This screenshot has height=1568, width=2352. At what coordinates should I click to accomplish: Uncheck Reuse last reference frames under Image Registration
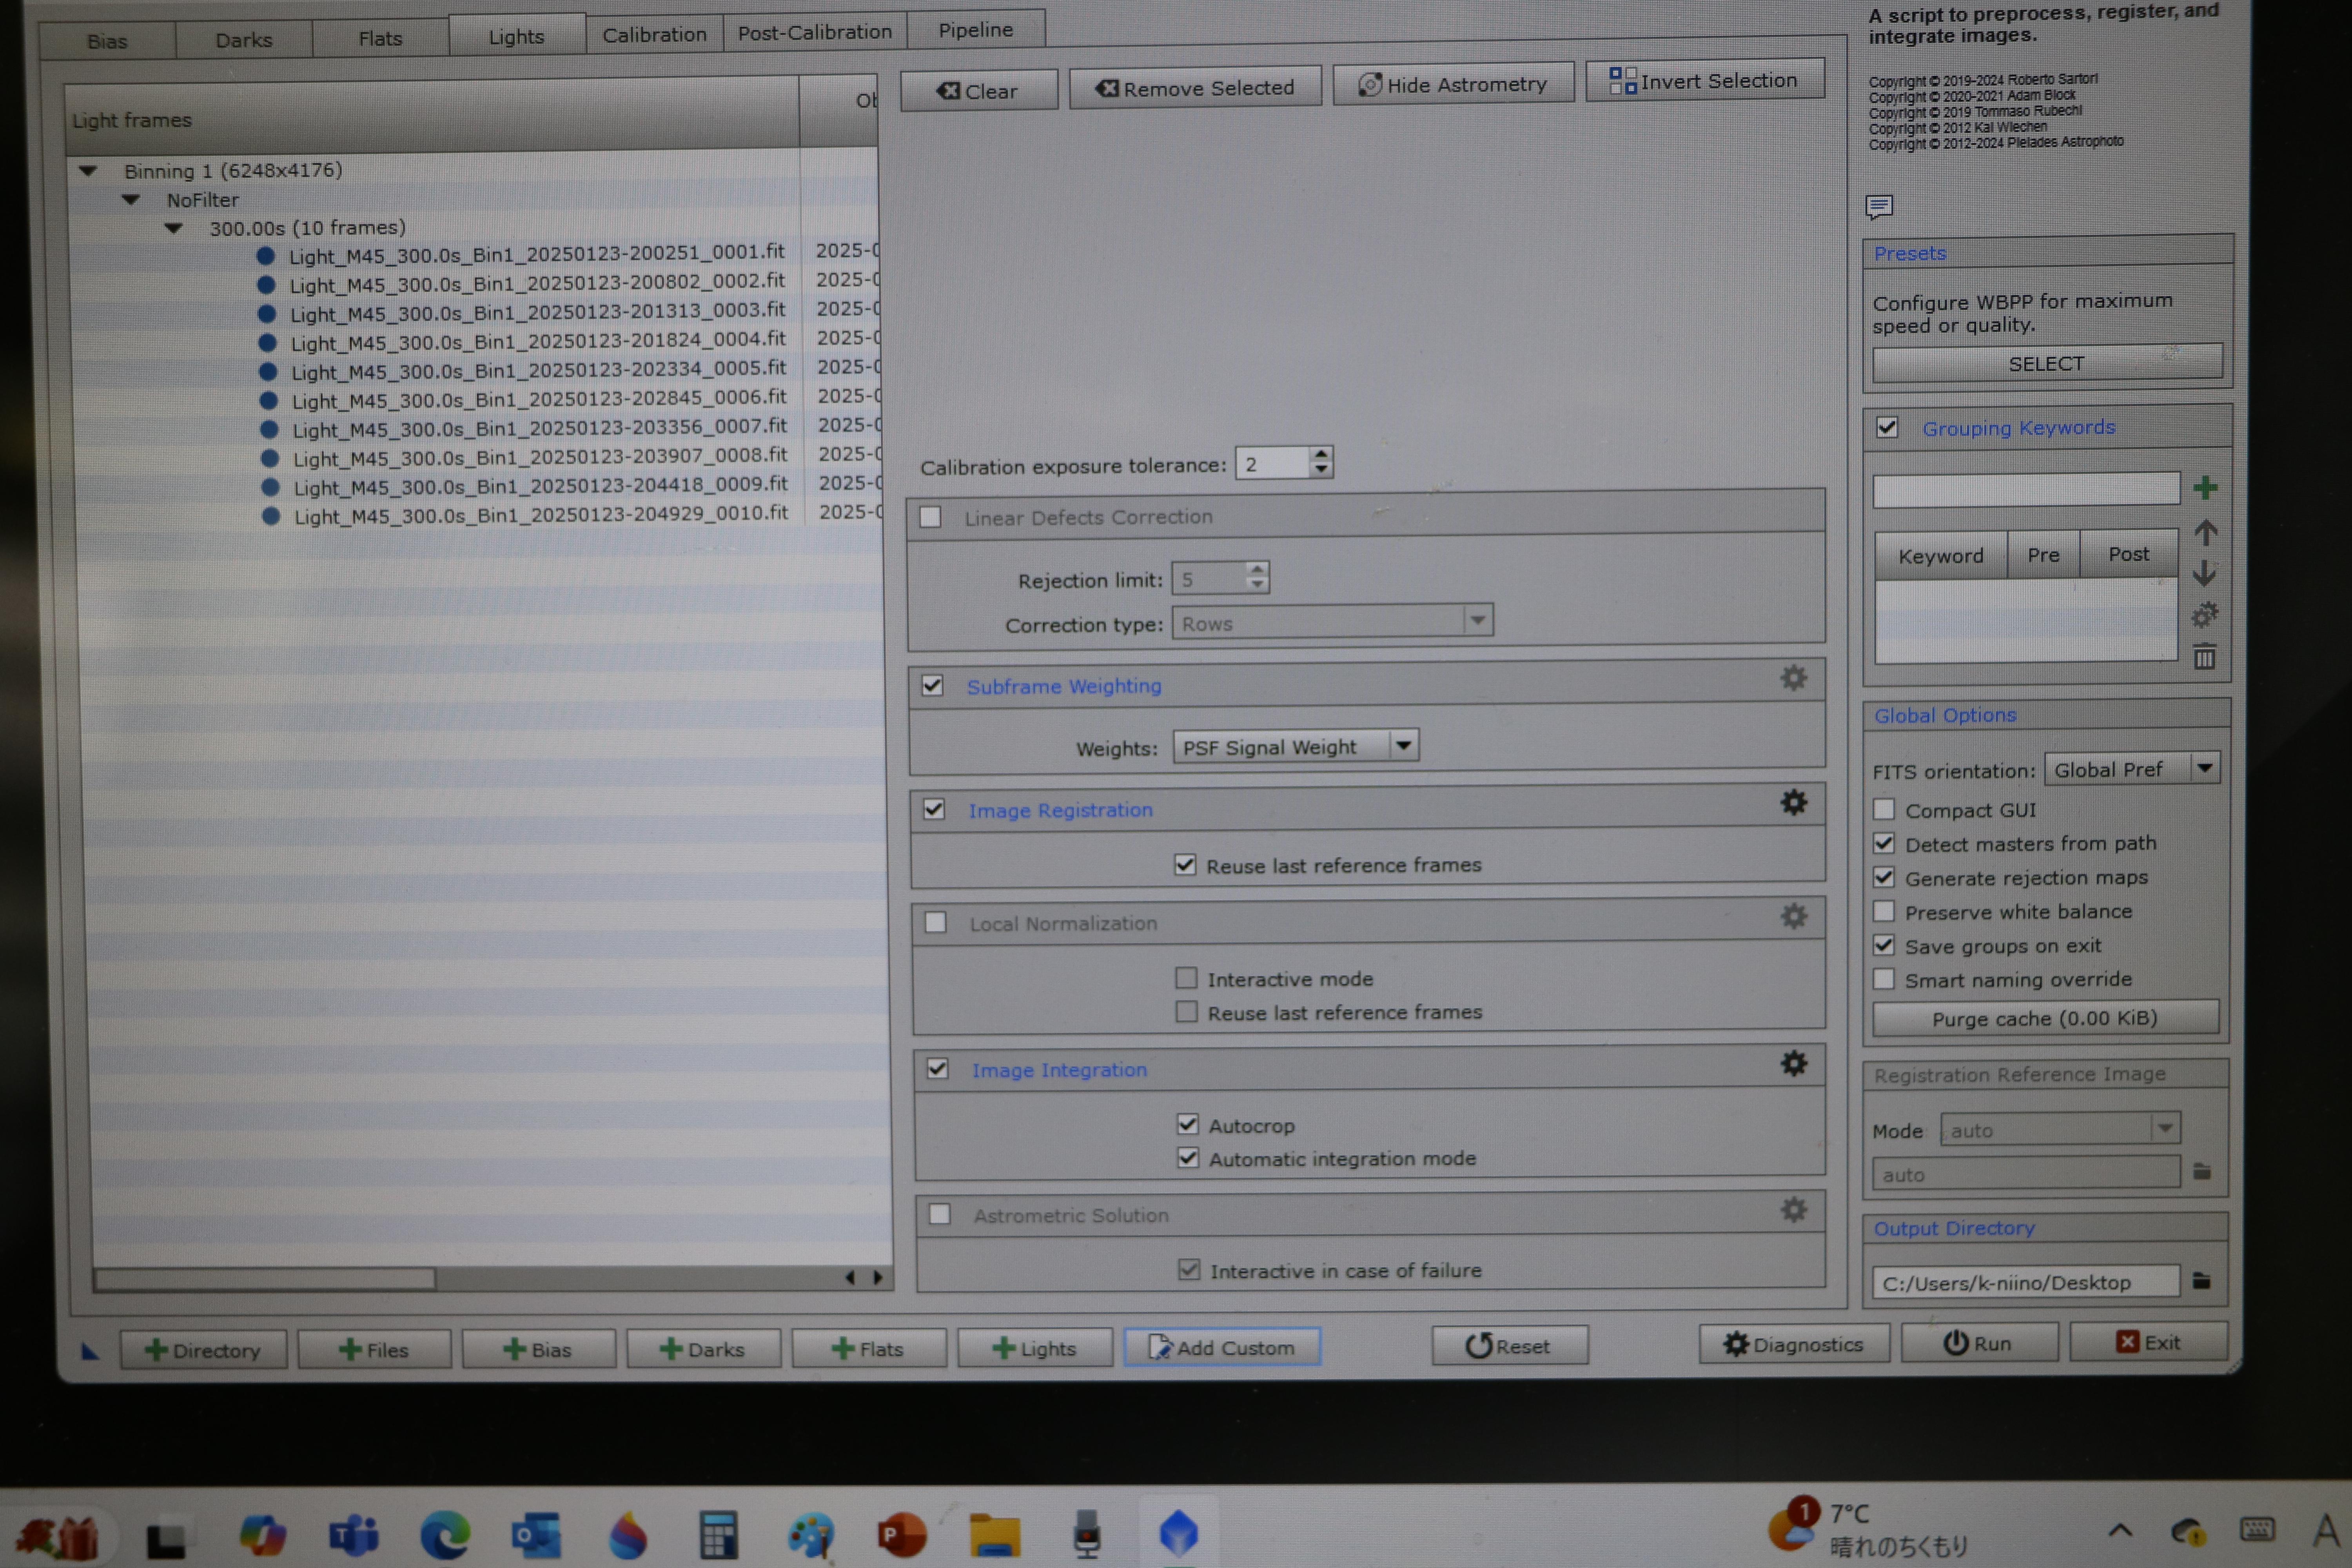[1185, 865]
